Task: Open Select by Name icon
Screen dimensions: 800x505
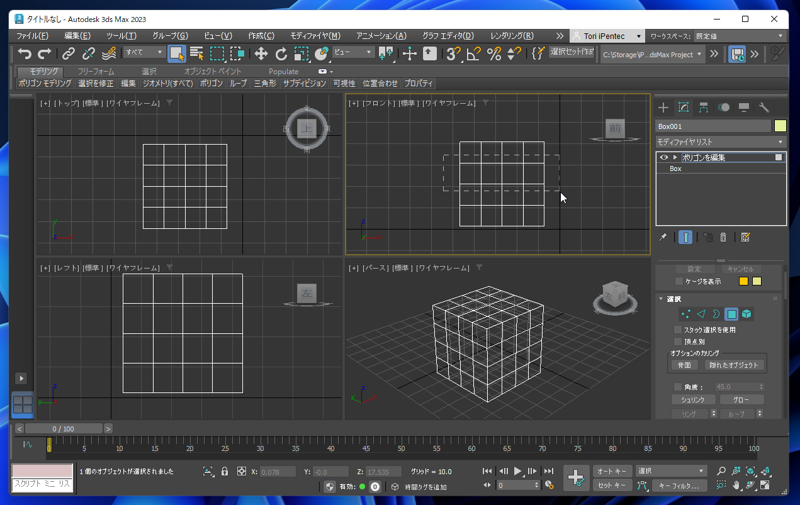Action: coord(196,54)
